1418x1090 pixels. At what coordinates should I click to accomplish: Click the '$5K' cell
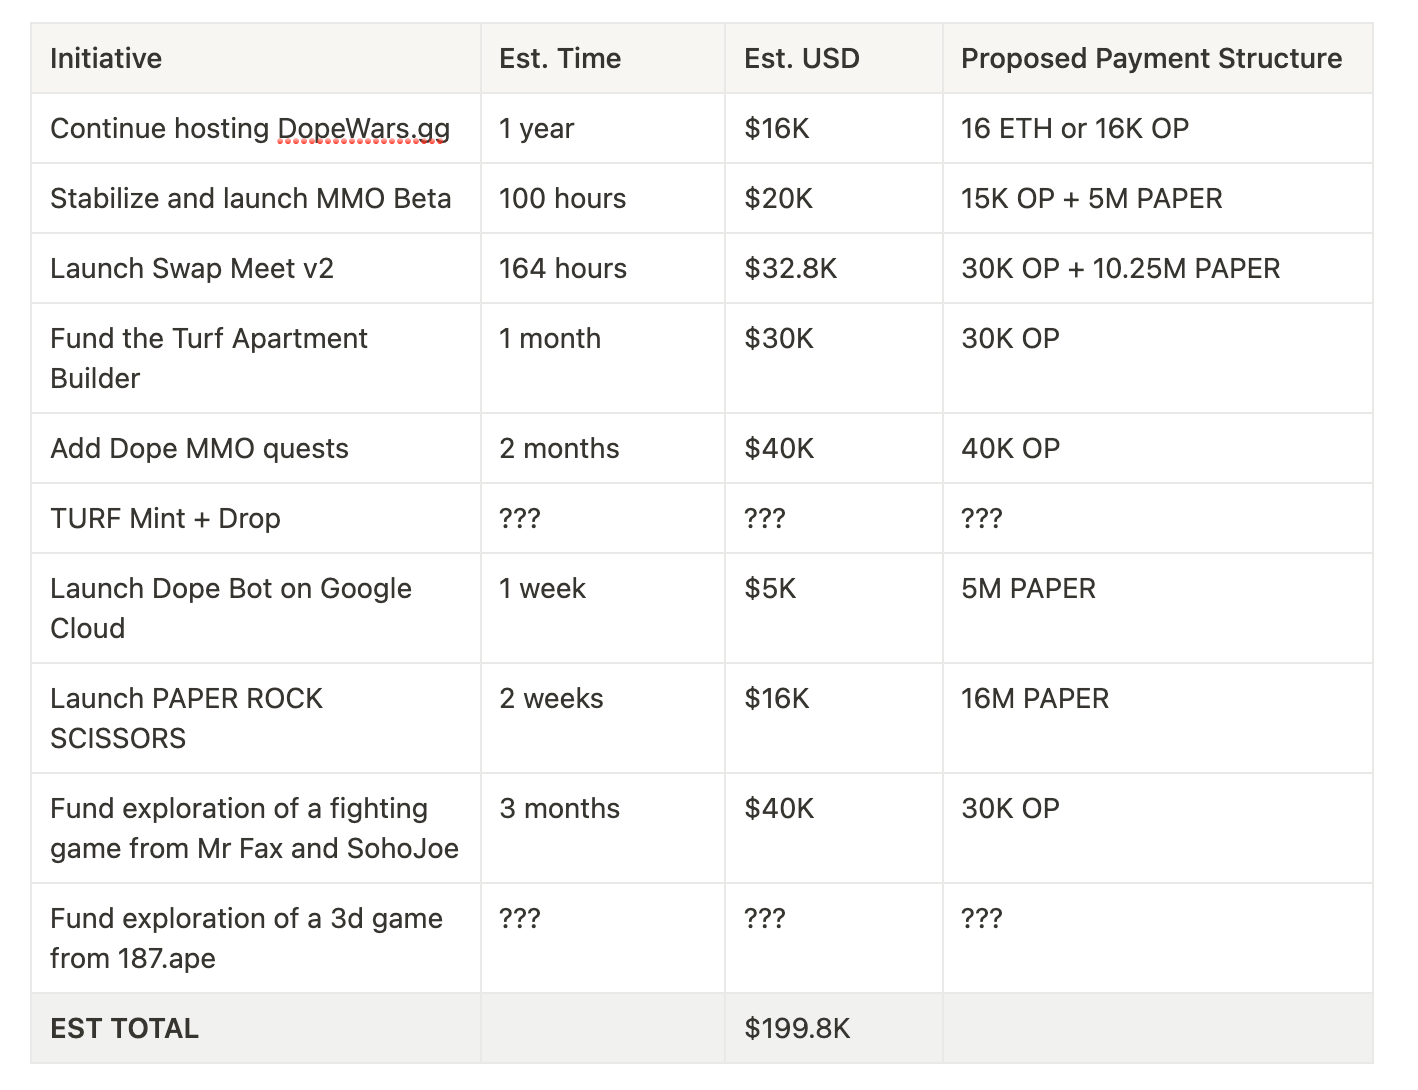click(834, 608)
